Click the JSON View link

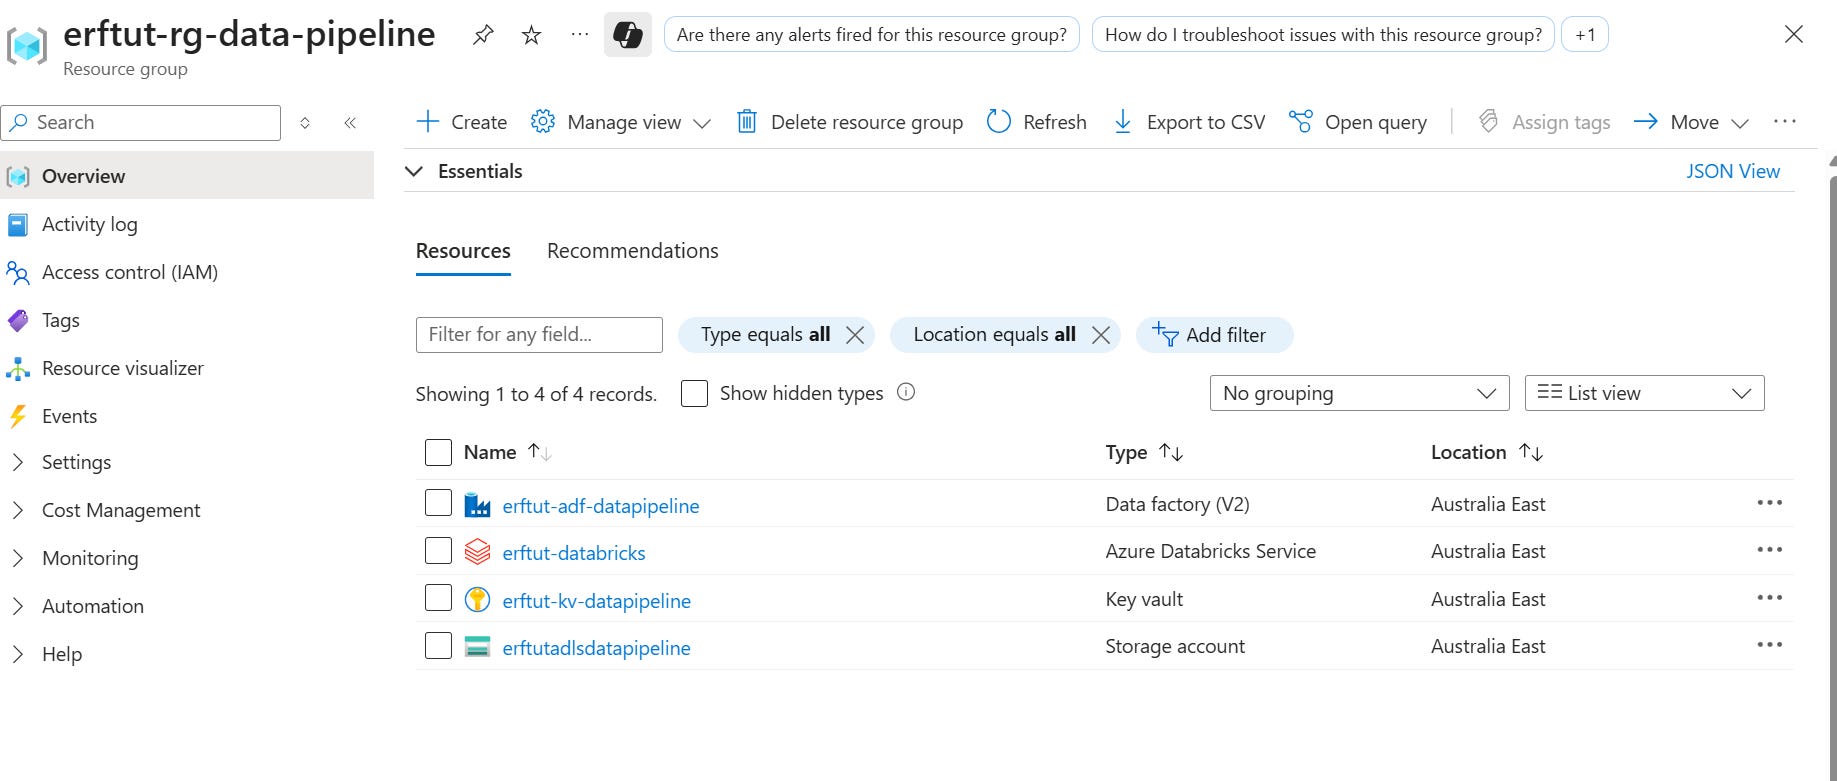point(1732,171)
